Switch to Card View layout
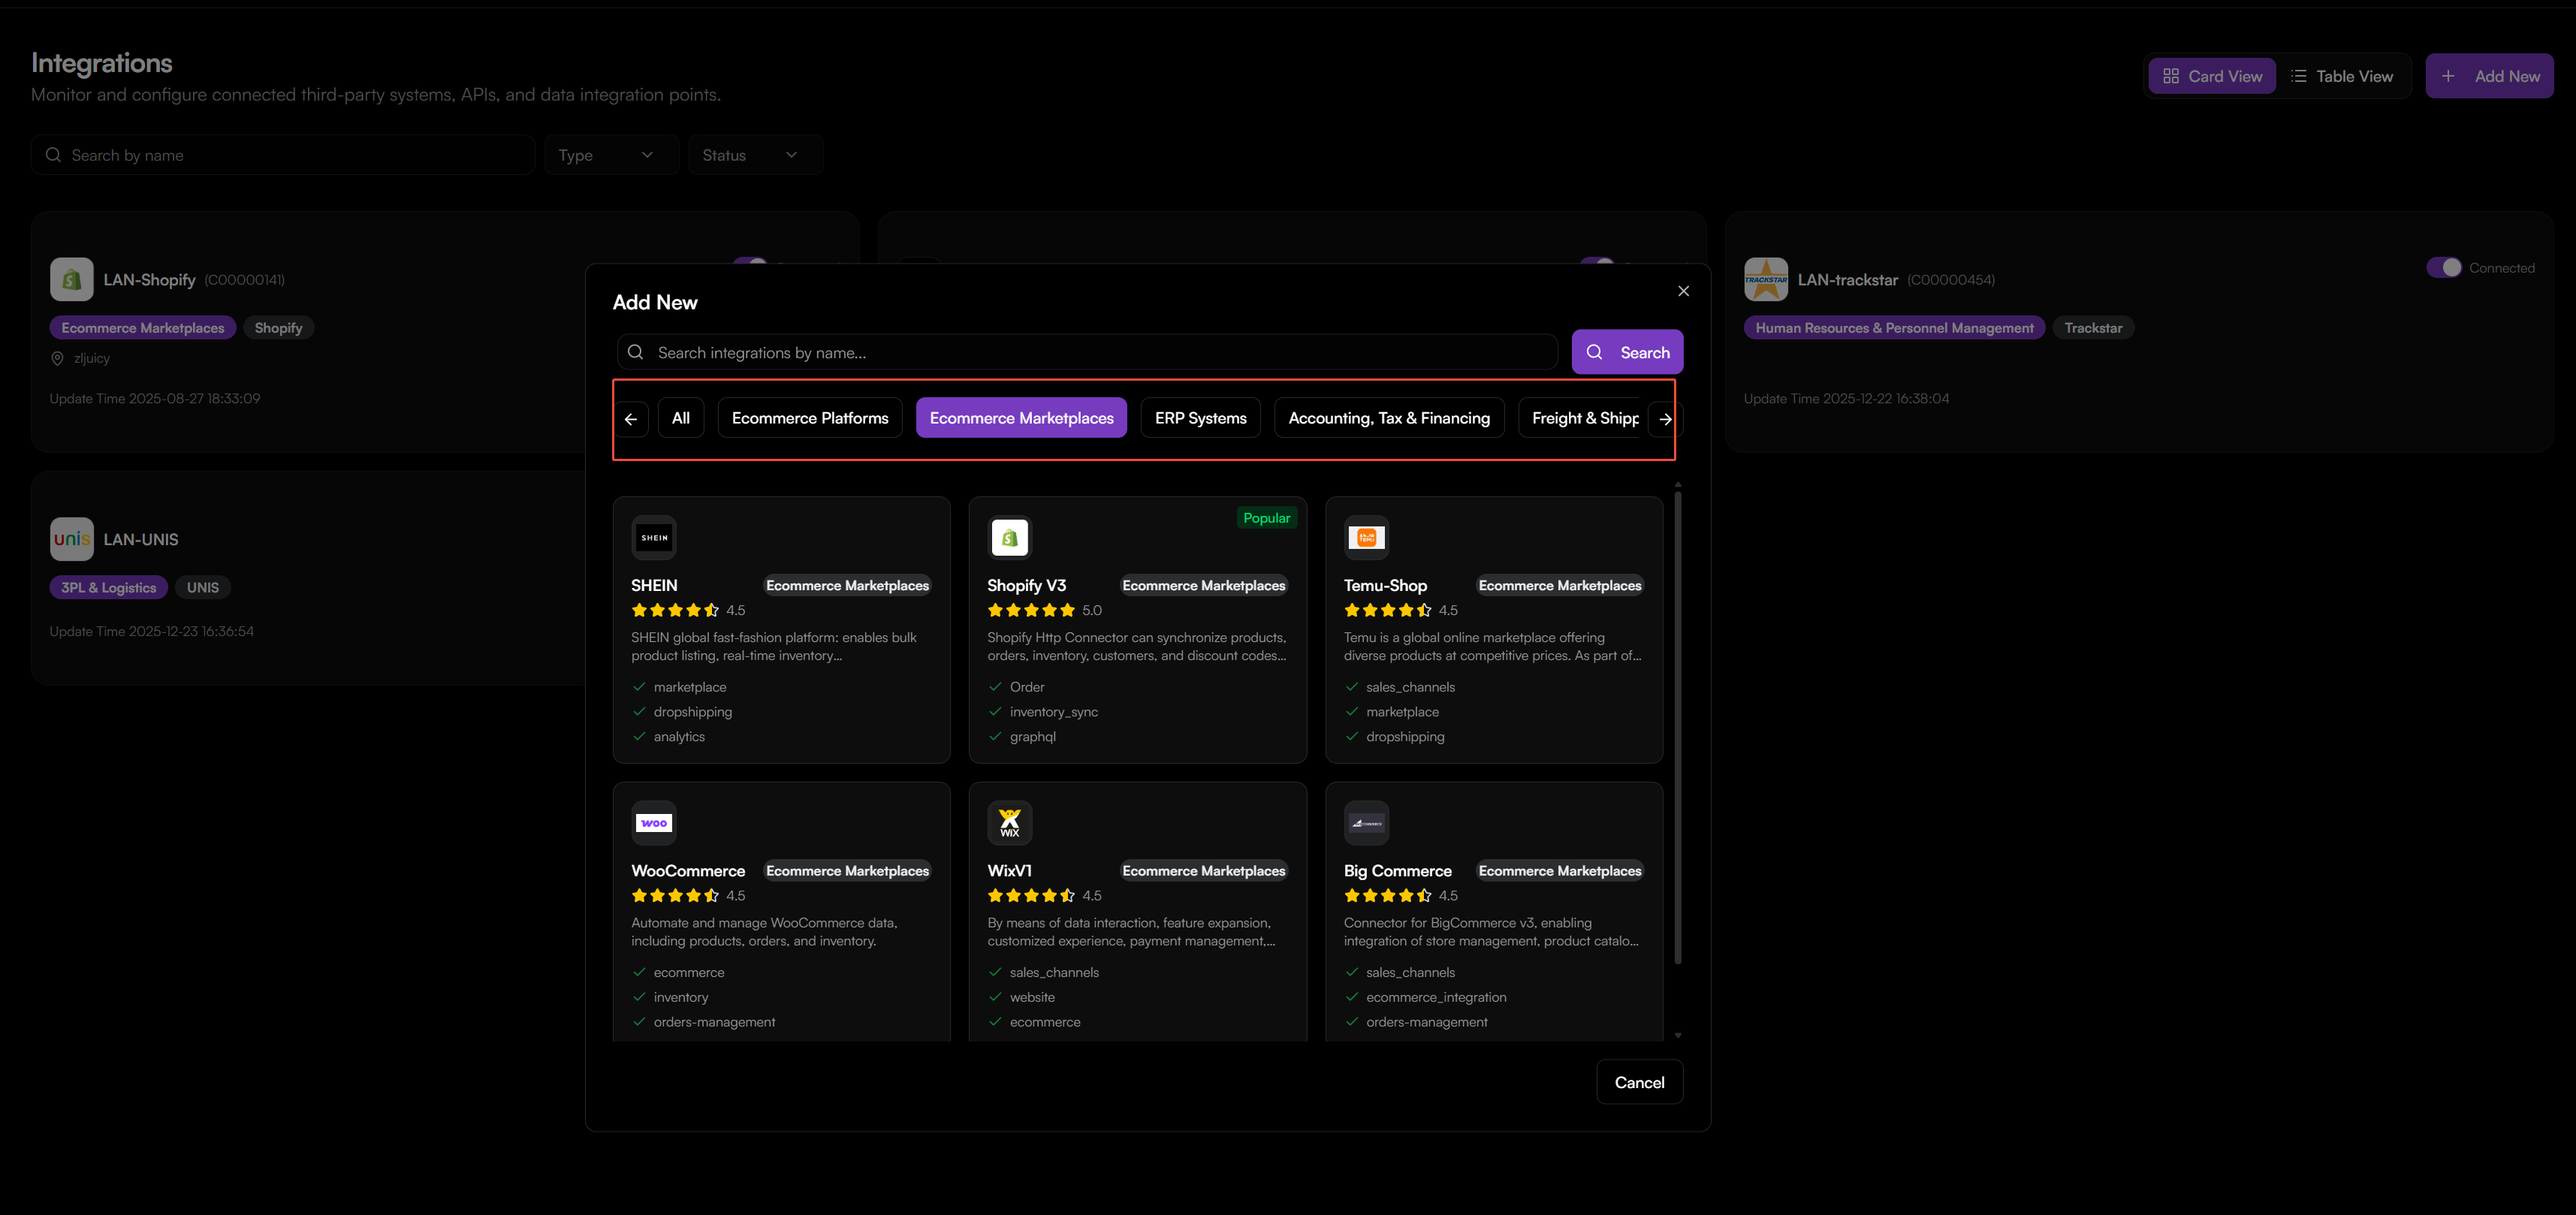The width and height of the screenshot is (2576, 1215). pos(2212,76)
